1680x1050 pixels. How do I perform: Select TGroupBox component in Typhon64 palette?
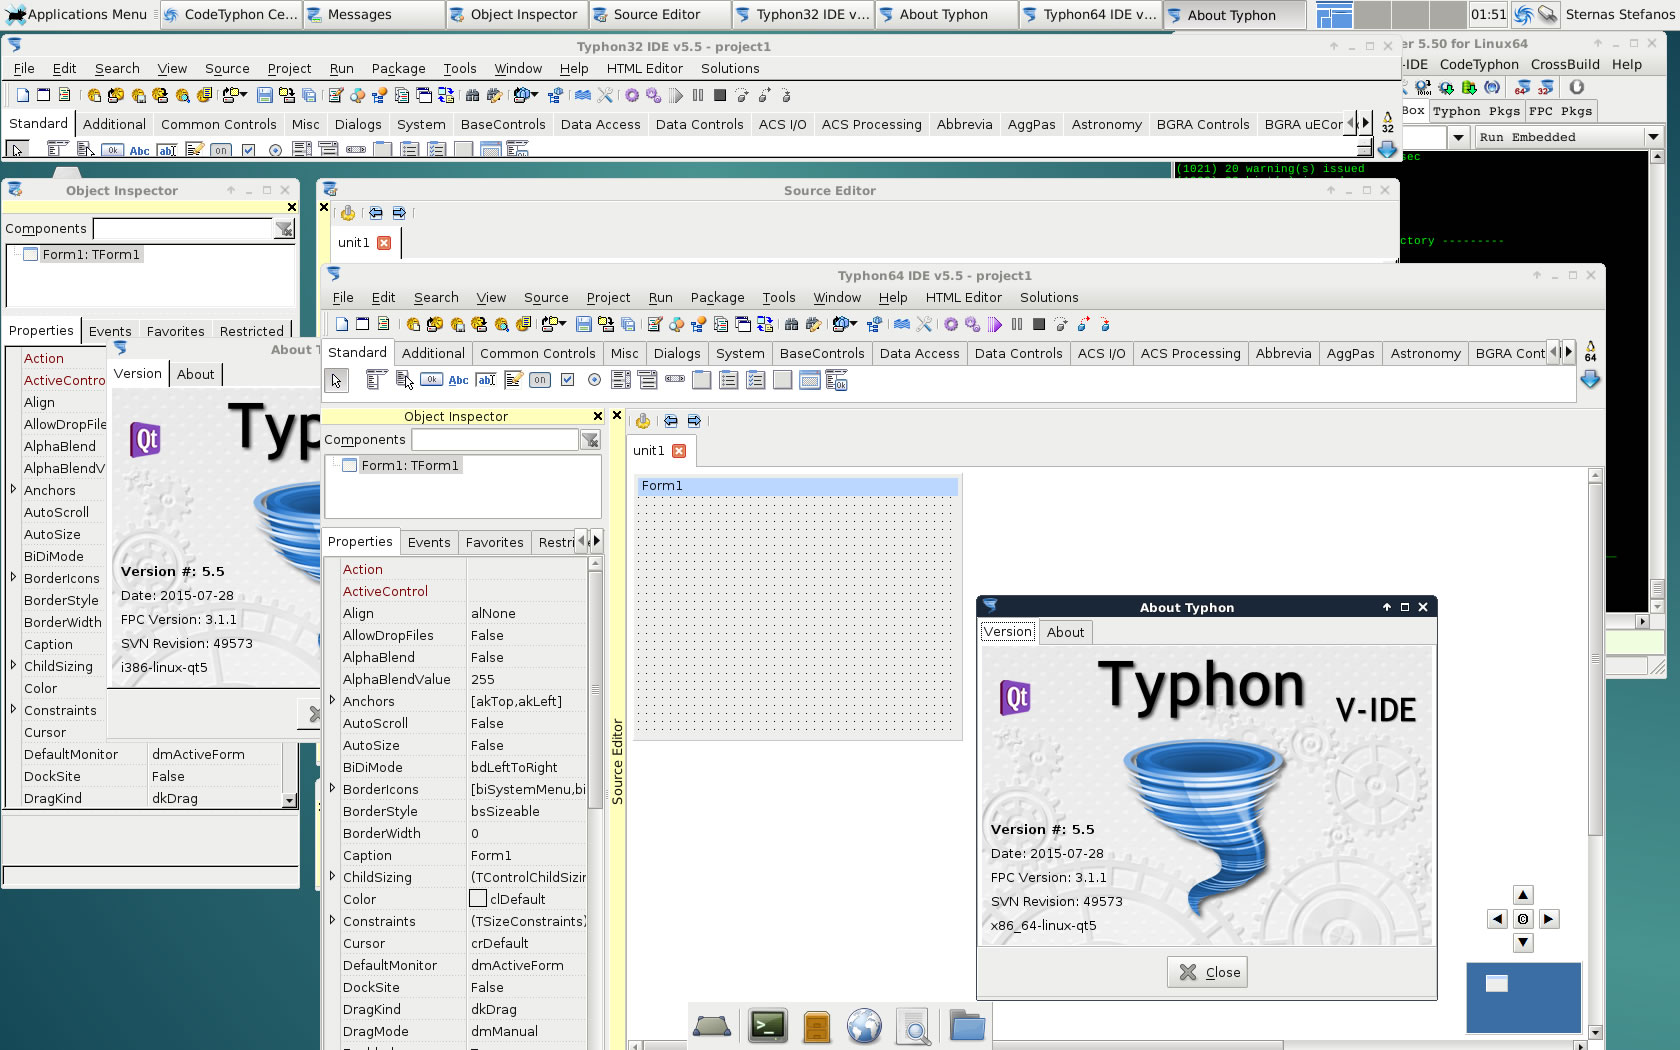click(702, 380)
